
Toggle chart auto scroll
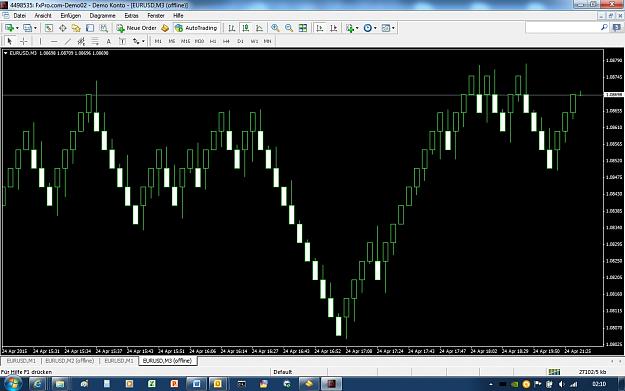tap(320, 28)
